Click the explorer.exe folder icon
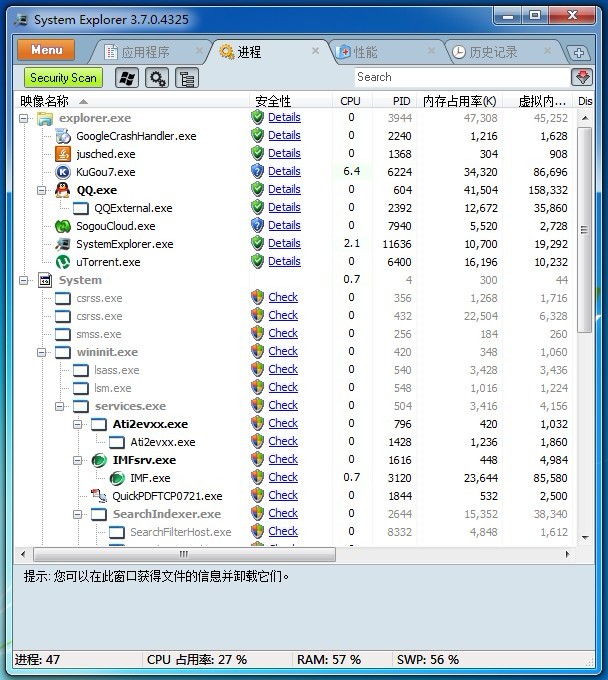 click(x=45, y=118)
